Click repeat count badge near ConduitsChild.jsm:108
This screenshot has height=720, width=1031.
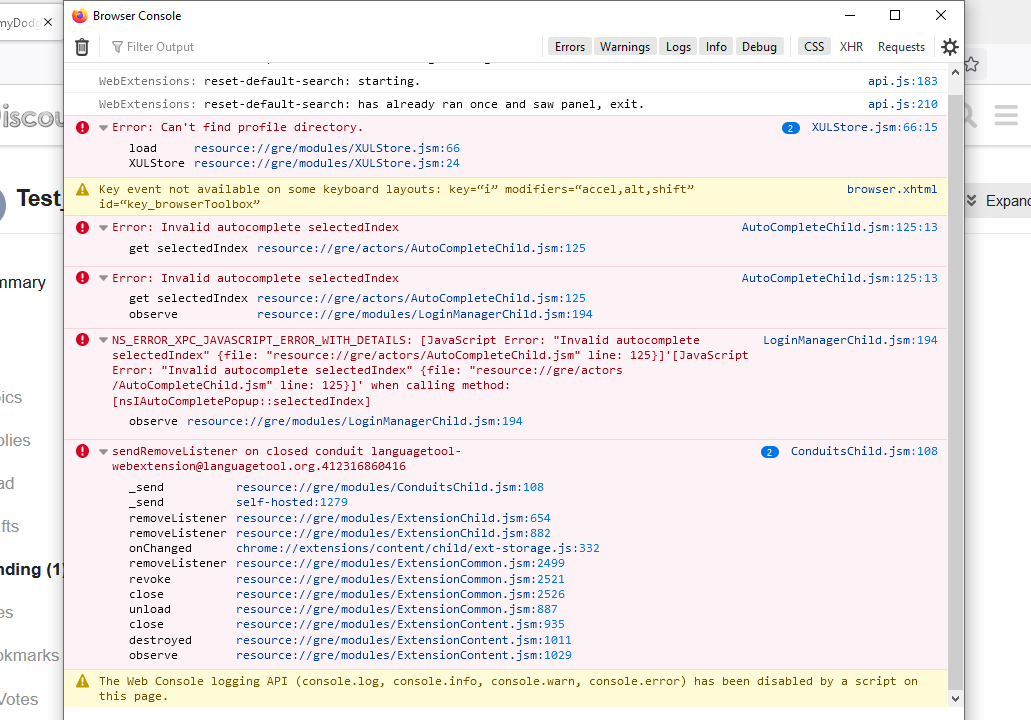[769, 452]
